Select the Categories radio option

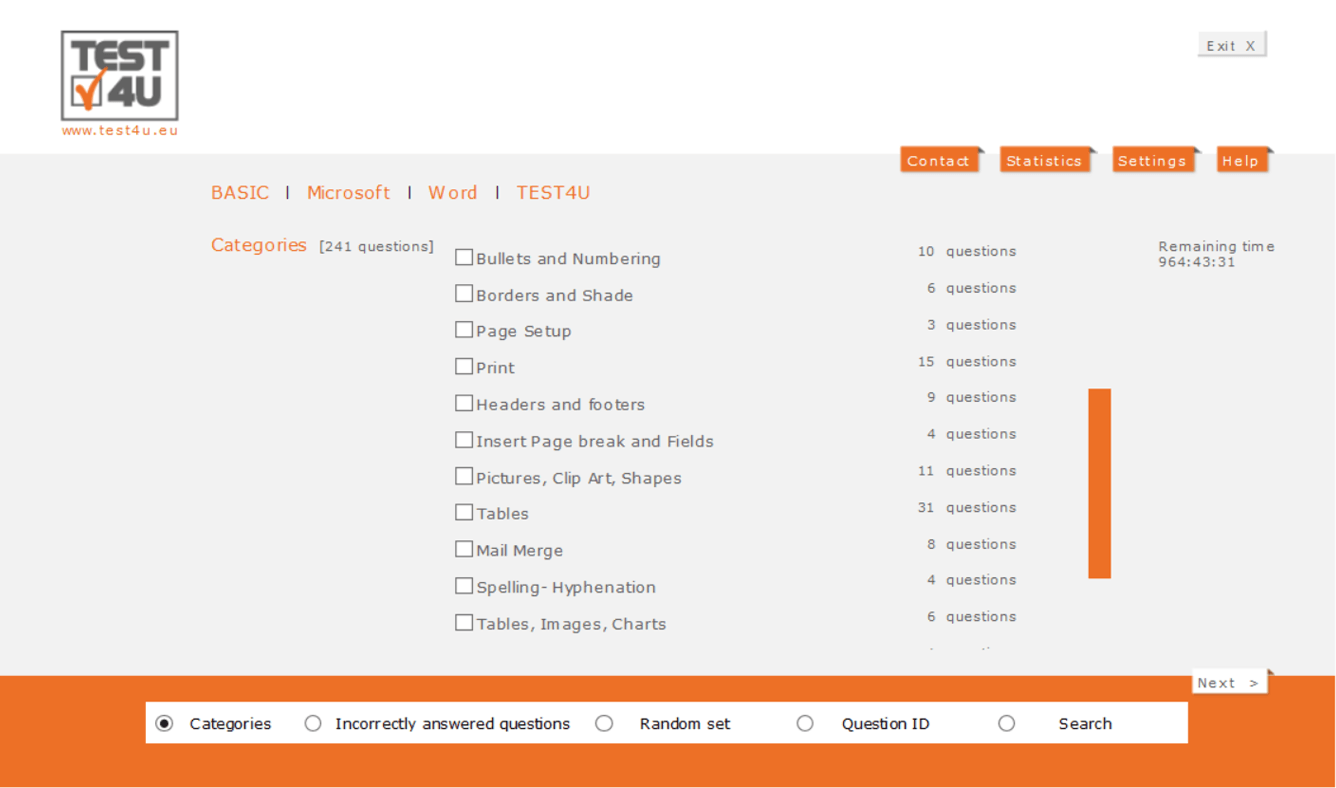(x=165, y=723)
